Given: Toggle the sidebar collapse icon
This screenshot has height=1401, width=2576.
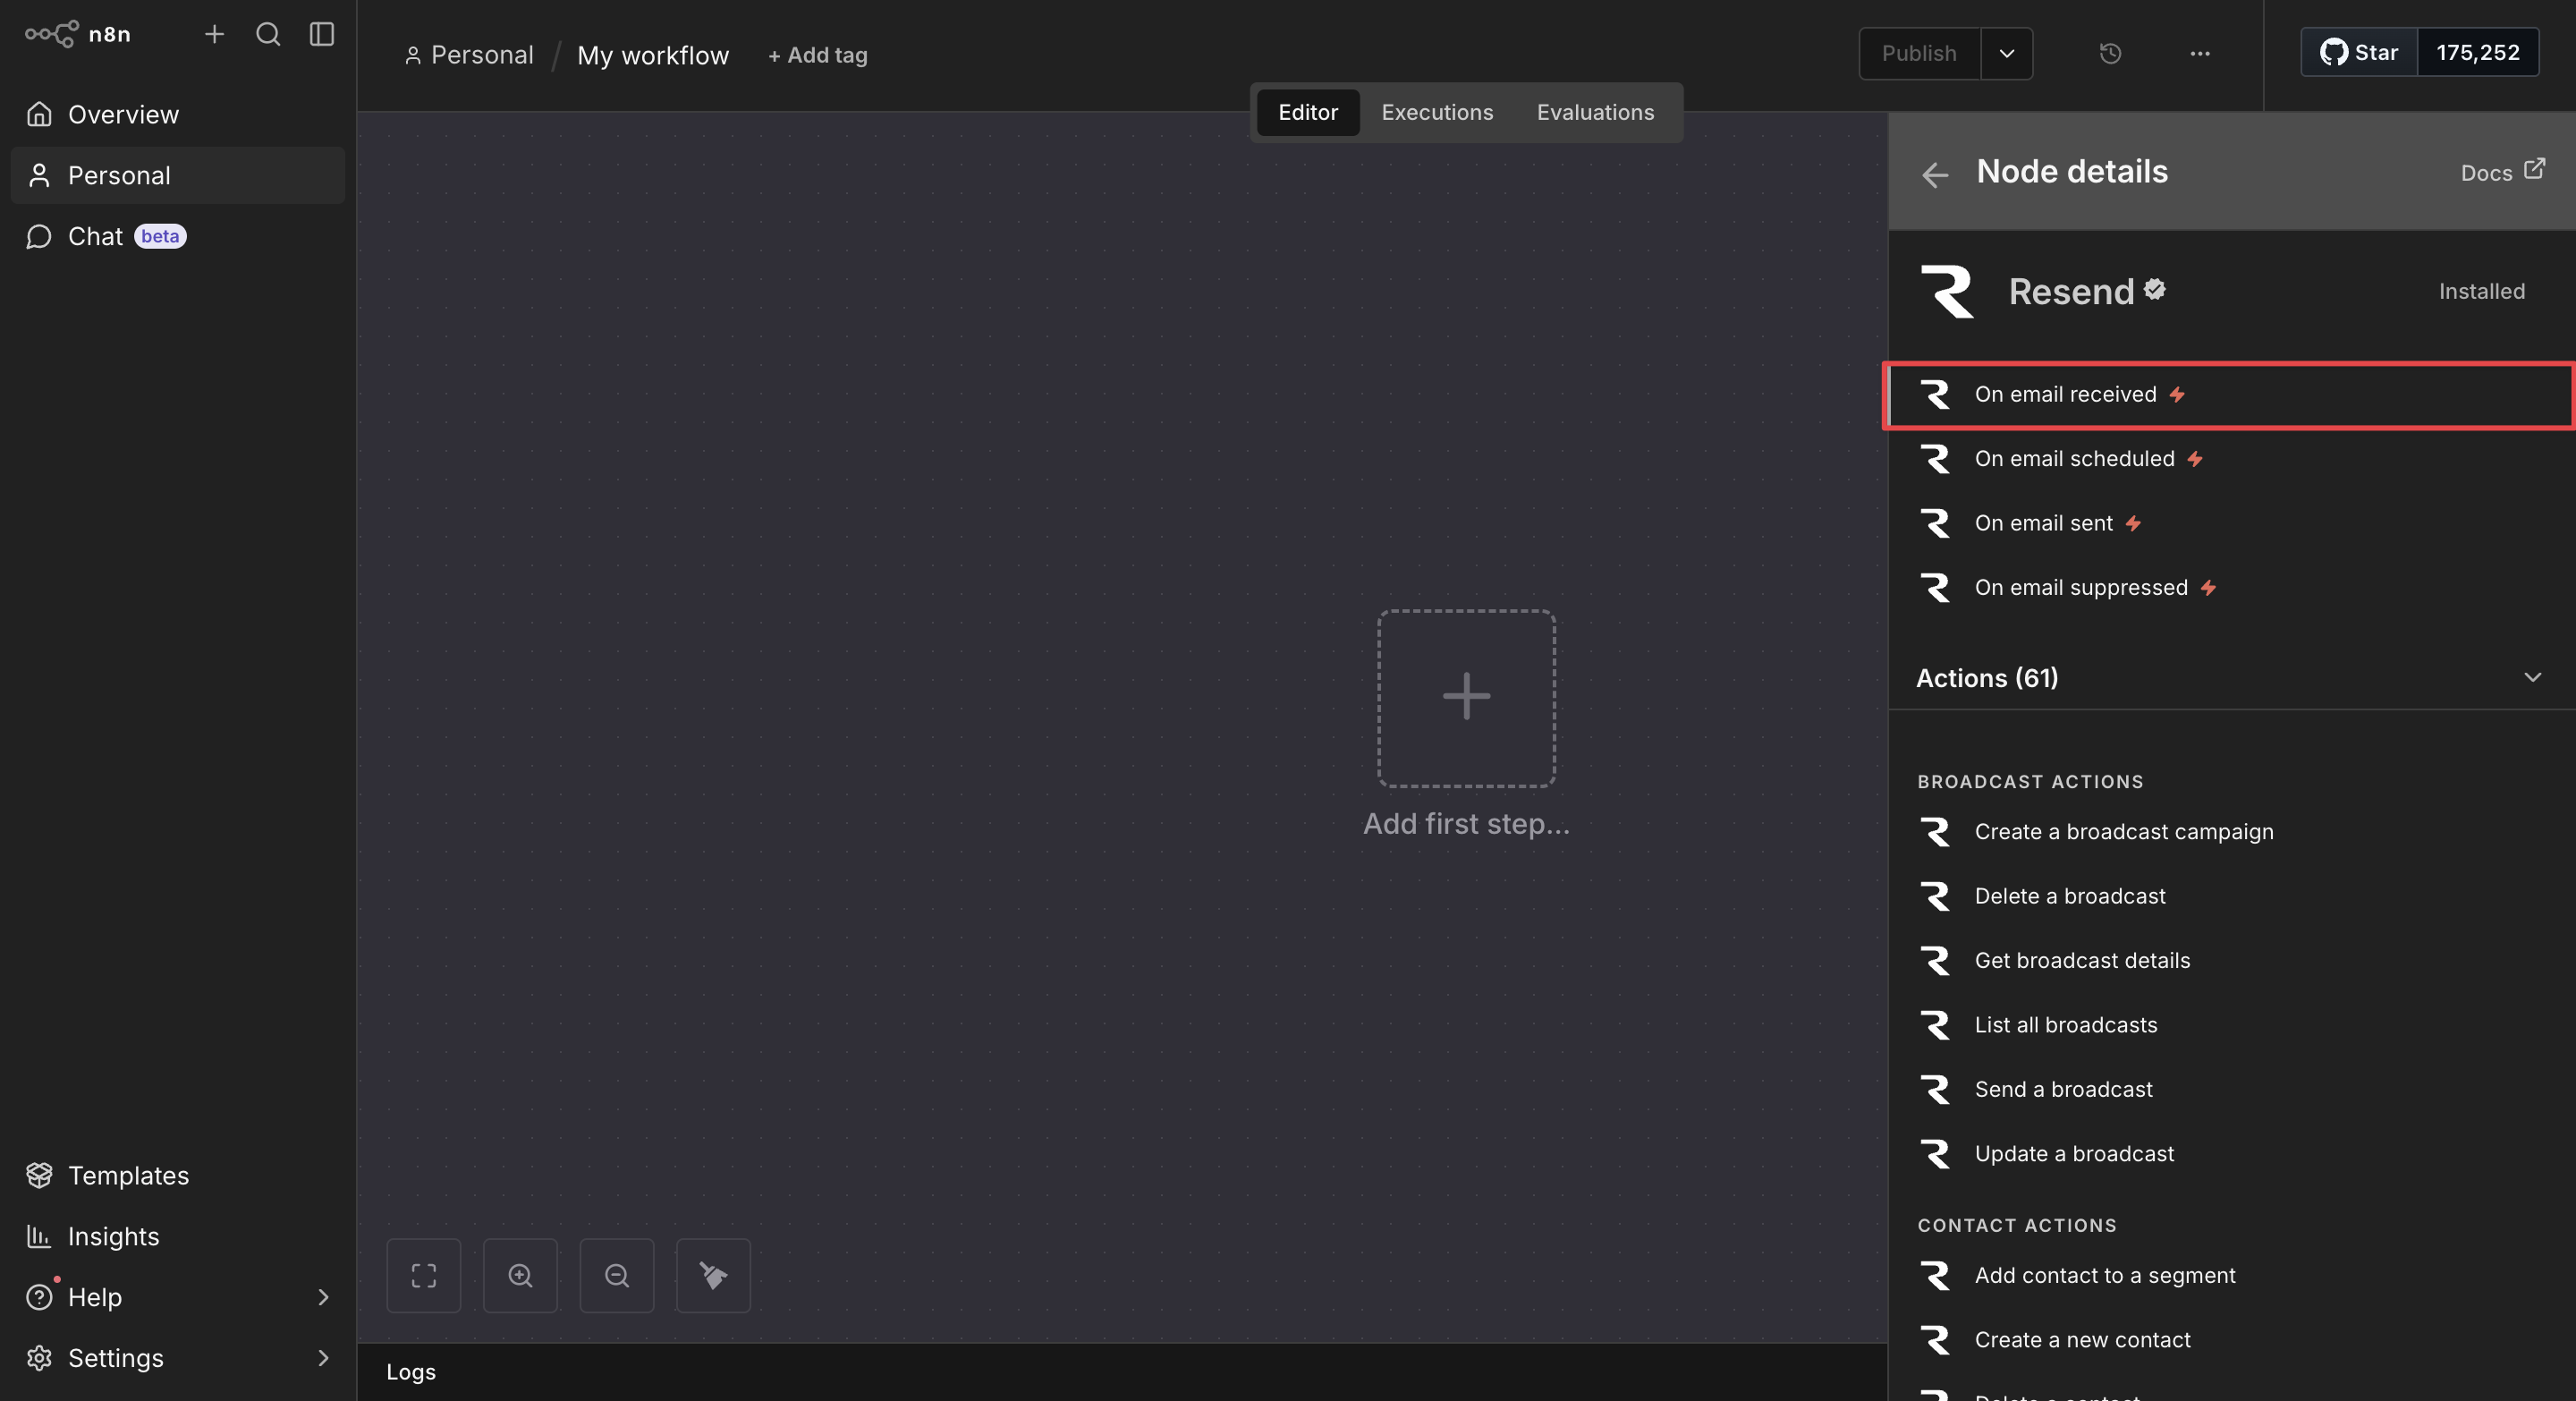Looking at the screenshot, I should pyautogui.click(x=322, y=34).
